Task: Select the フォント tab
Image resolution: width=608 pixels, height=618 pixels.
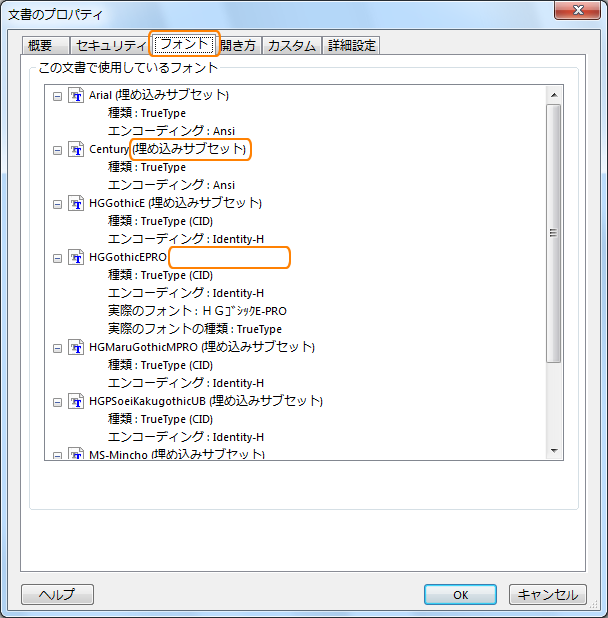Action: click(184, 44)
